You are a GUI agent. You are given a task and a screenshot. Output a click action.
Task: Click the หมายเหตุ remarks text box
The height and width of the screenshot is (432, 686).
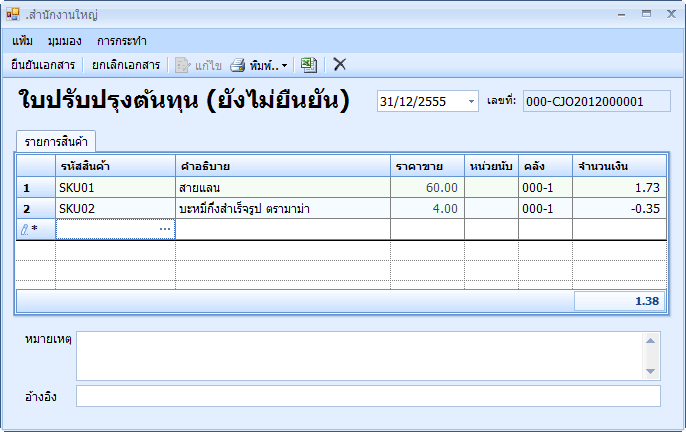pos(360,355)
